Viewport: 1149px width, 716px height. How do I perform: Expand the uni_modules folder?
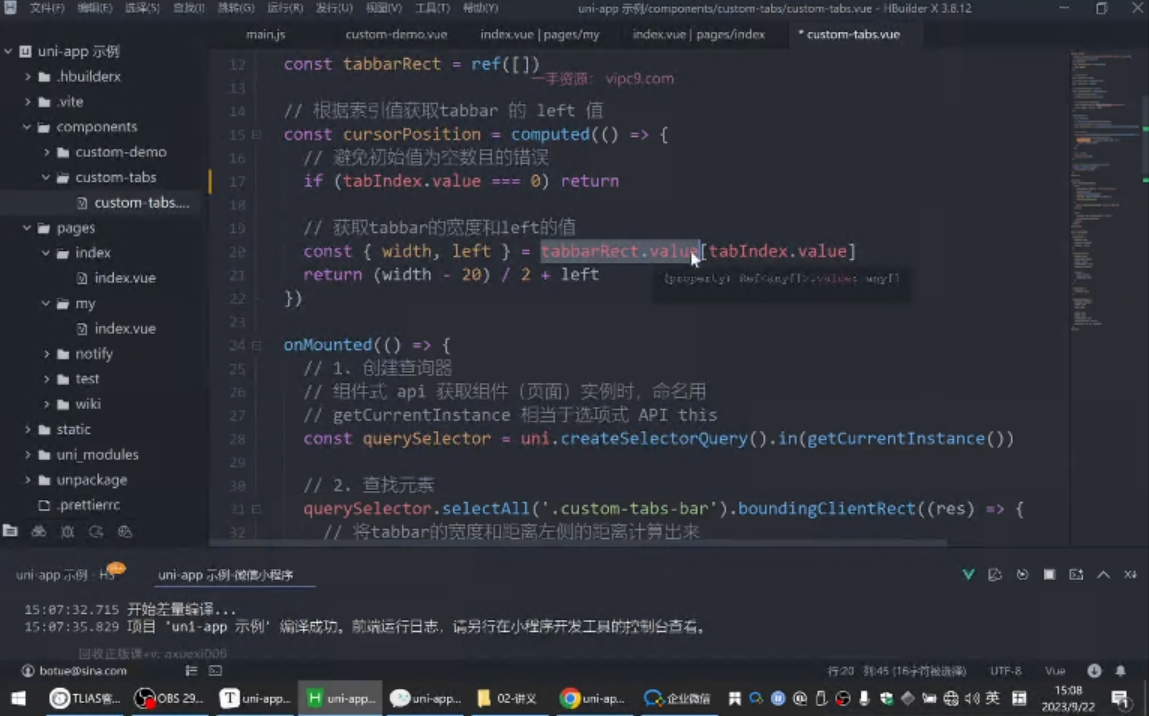point(27,454)
